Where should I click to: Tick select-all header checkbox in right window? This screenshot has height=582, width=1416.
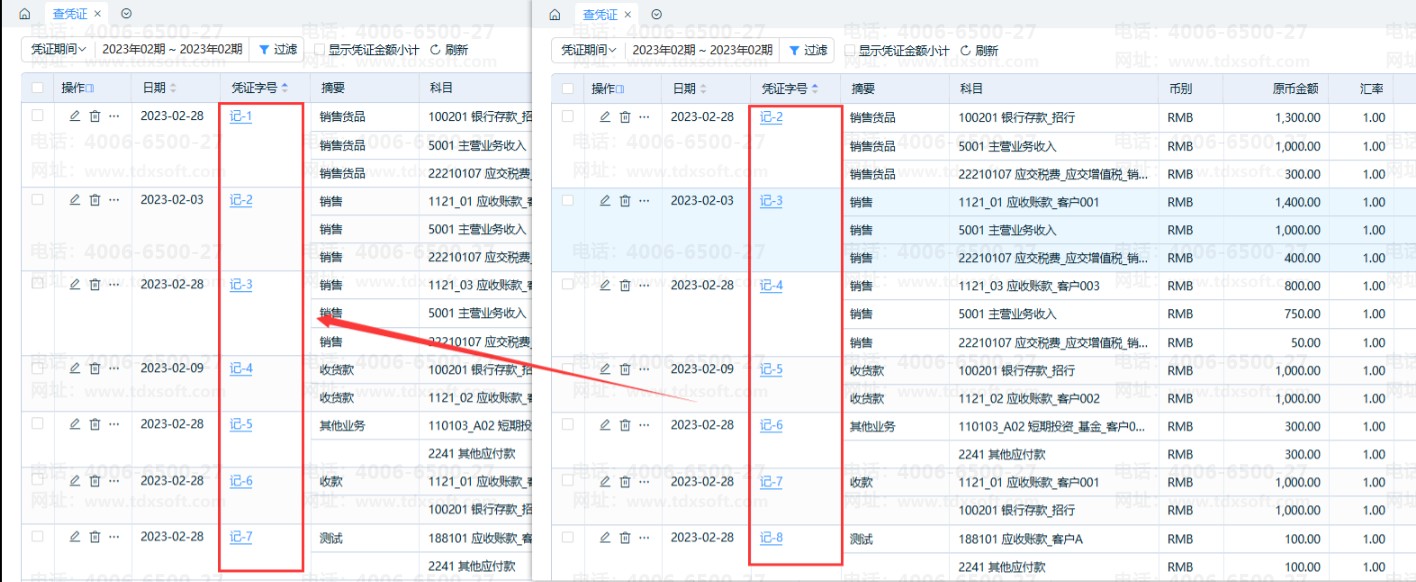[x=568, y=88]
